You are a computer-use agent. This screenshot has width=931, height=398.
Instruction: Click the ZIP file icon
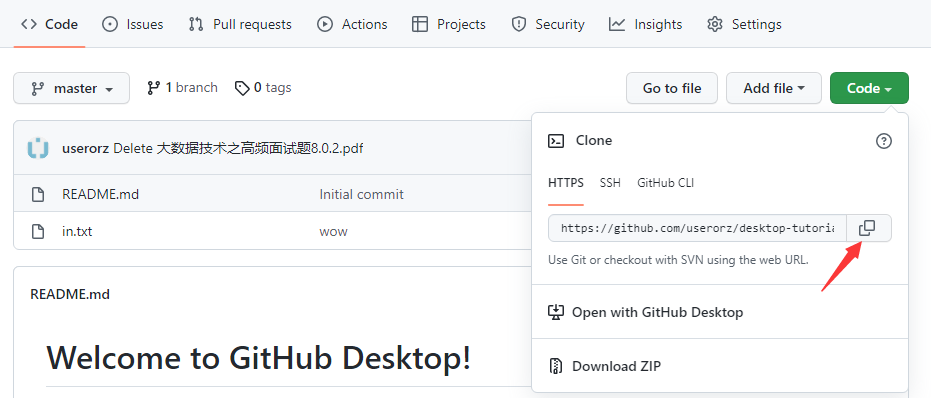click(x=556, y=366)
